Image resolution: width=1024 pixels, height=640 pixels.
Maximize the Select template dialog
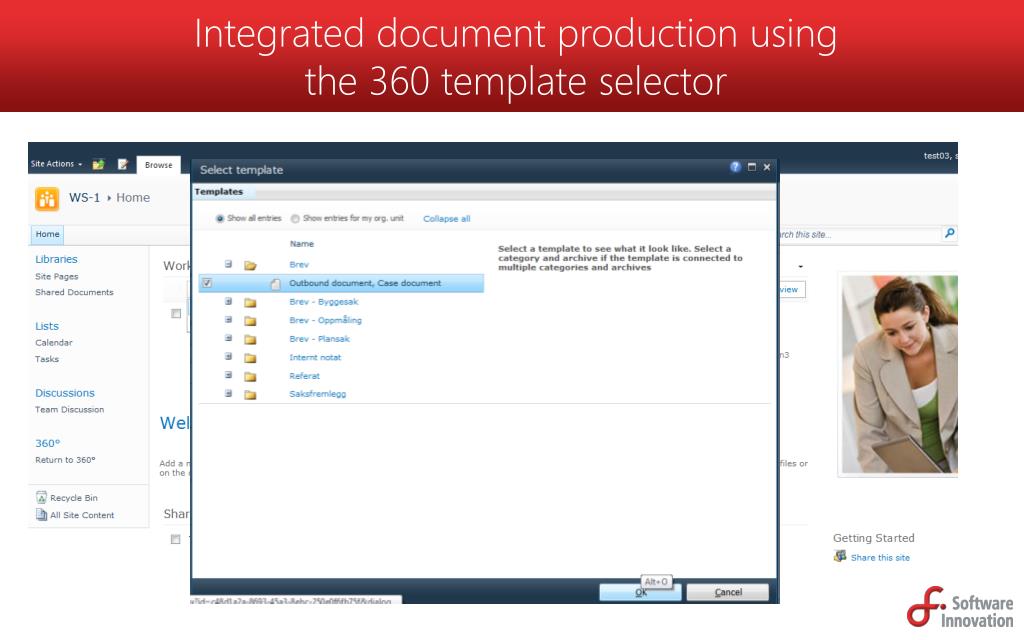[752, 167]
